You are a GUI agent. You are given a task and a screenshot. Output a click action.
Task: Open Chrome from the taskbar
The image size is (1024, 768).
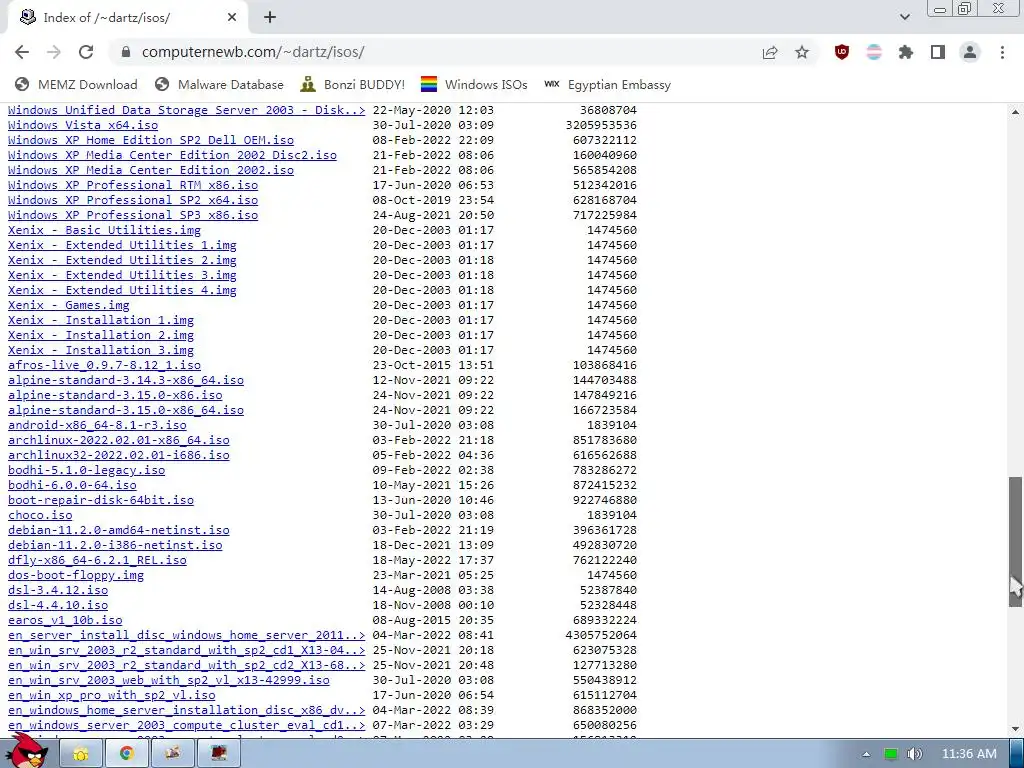pyautogui.click(x=126, y=754)
